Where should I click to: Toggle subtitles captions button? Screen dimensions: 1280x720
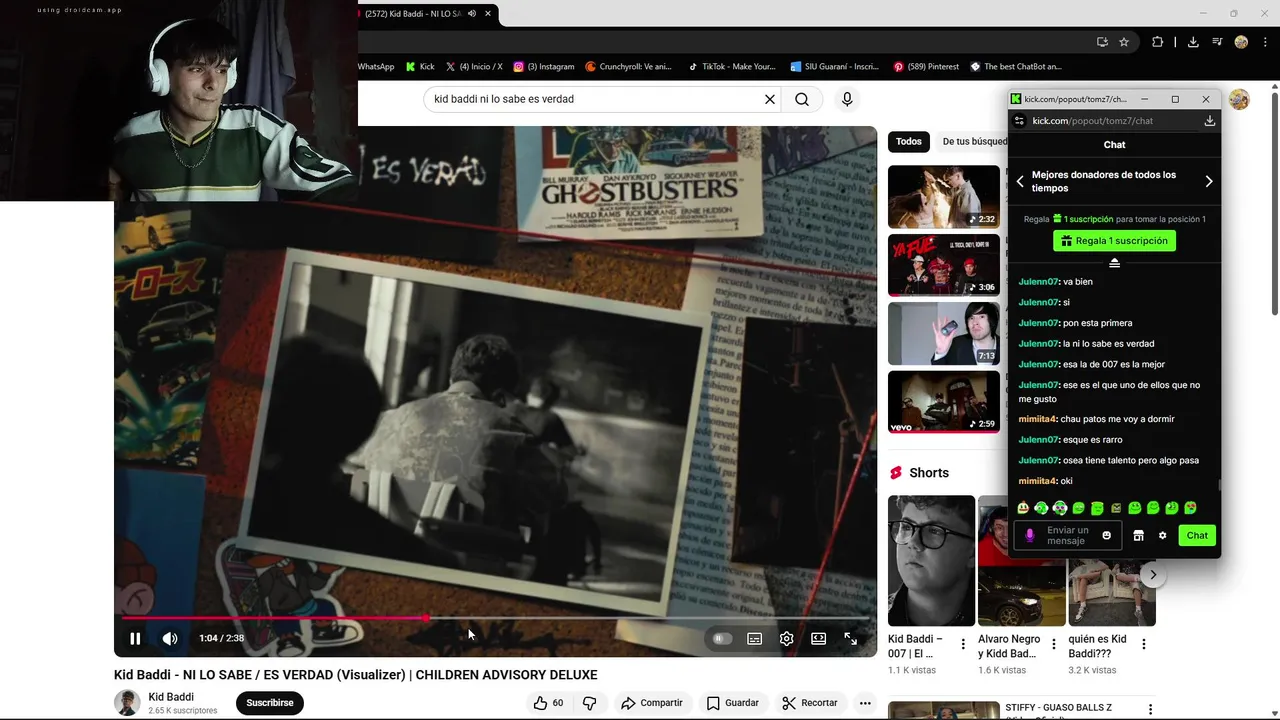pyautogui.click(x=755, y=638)
